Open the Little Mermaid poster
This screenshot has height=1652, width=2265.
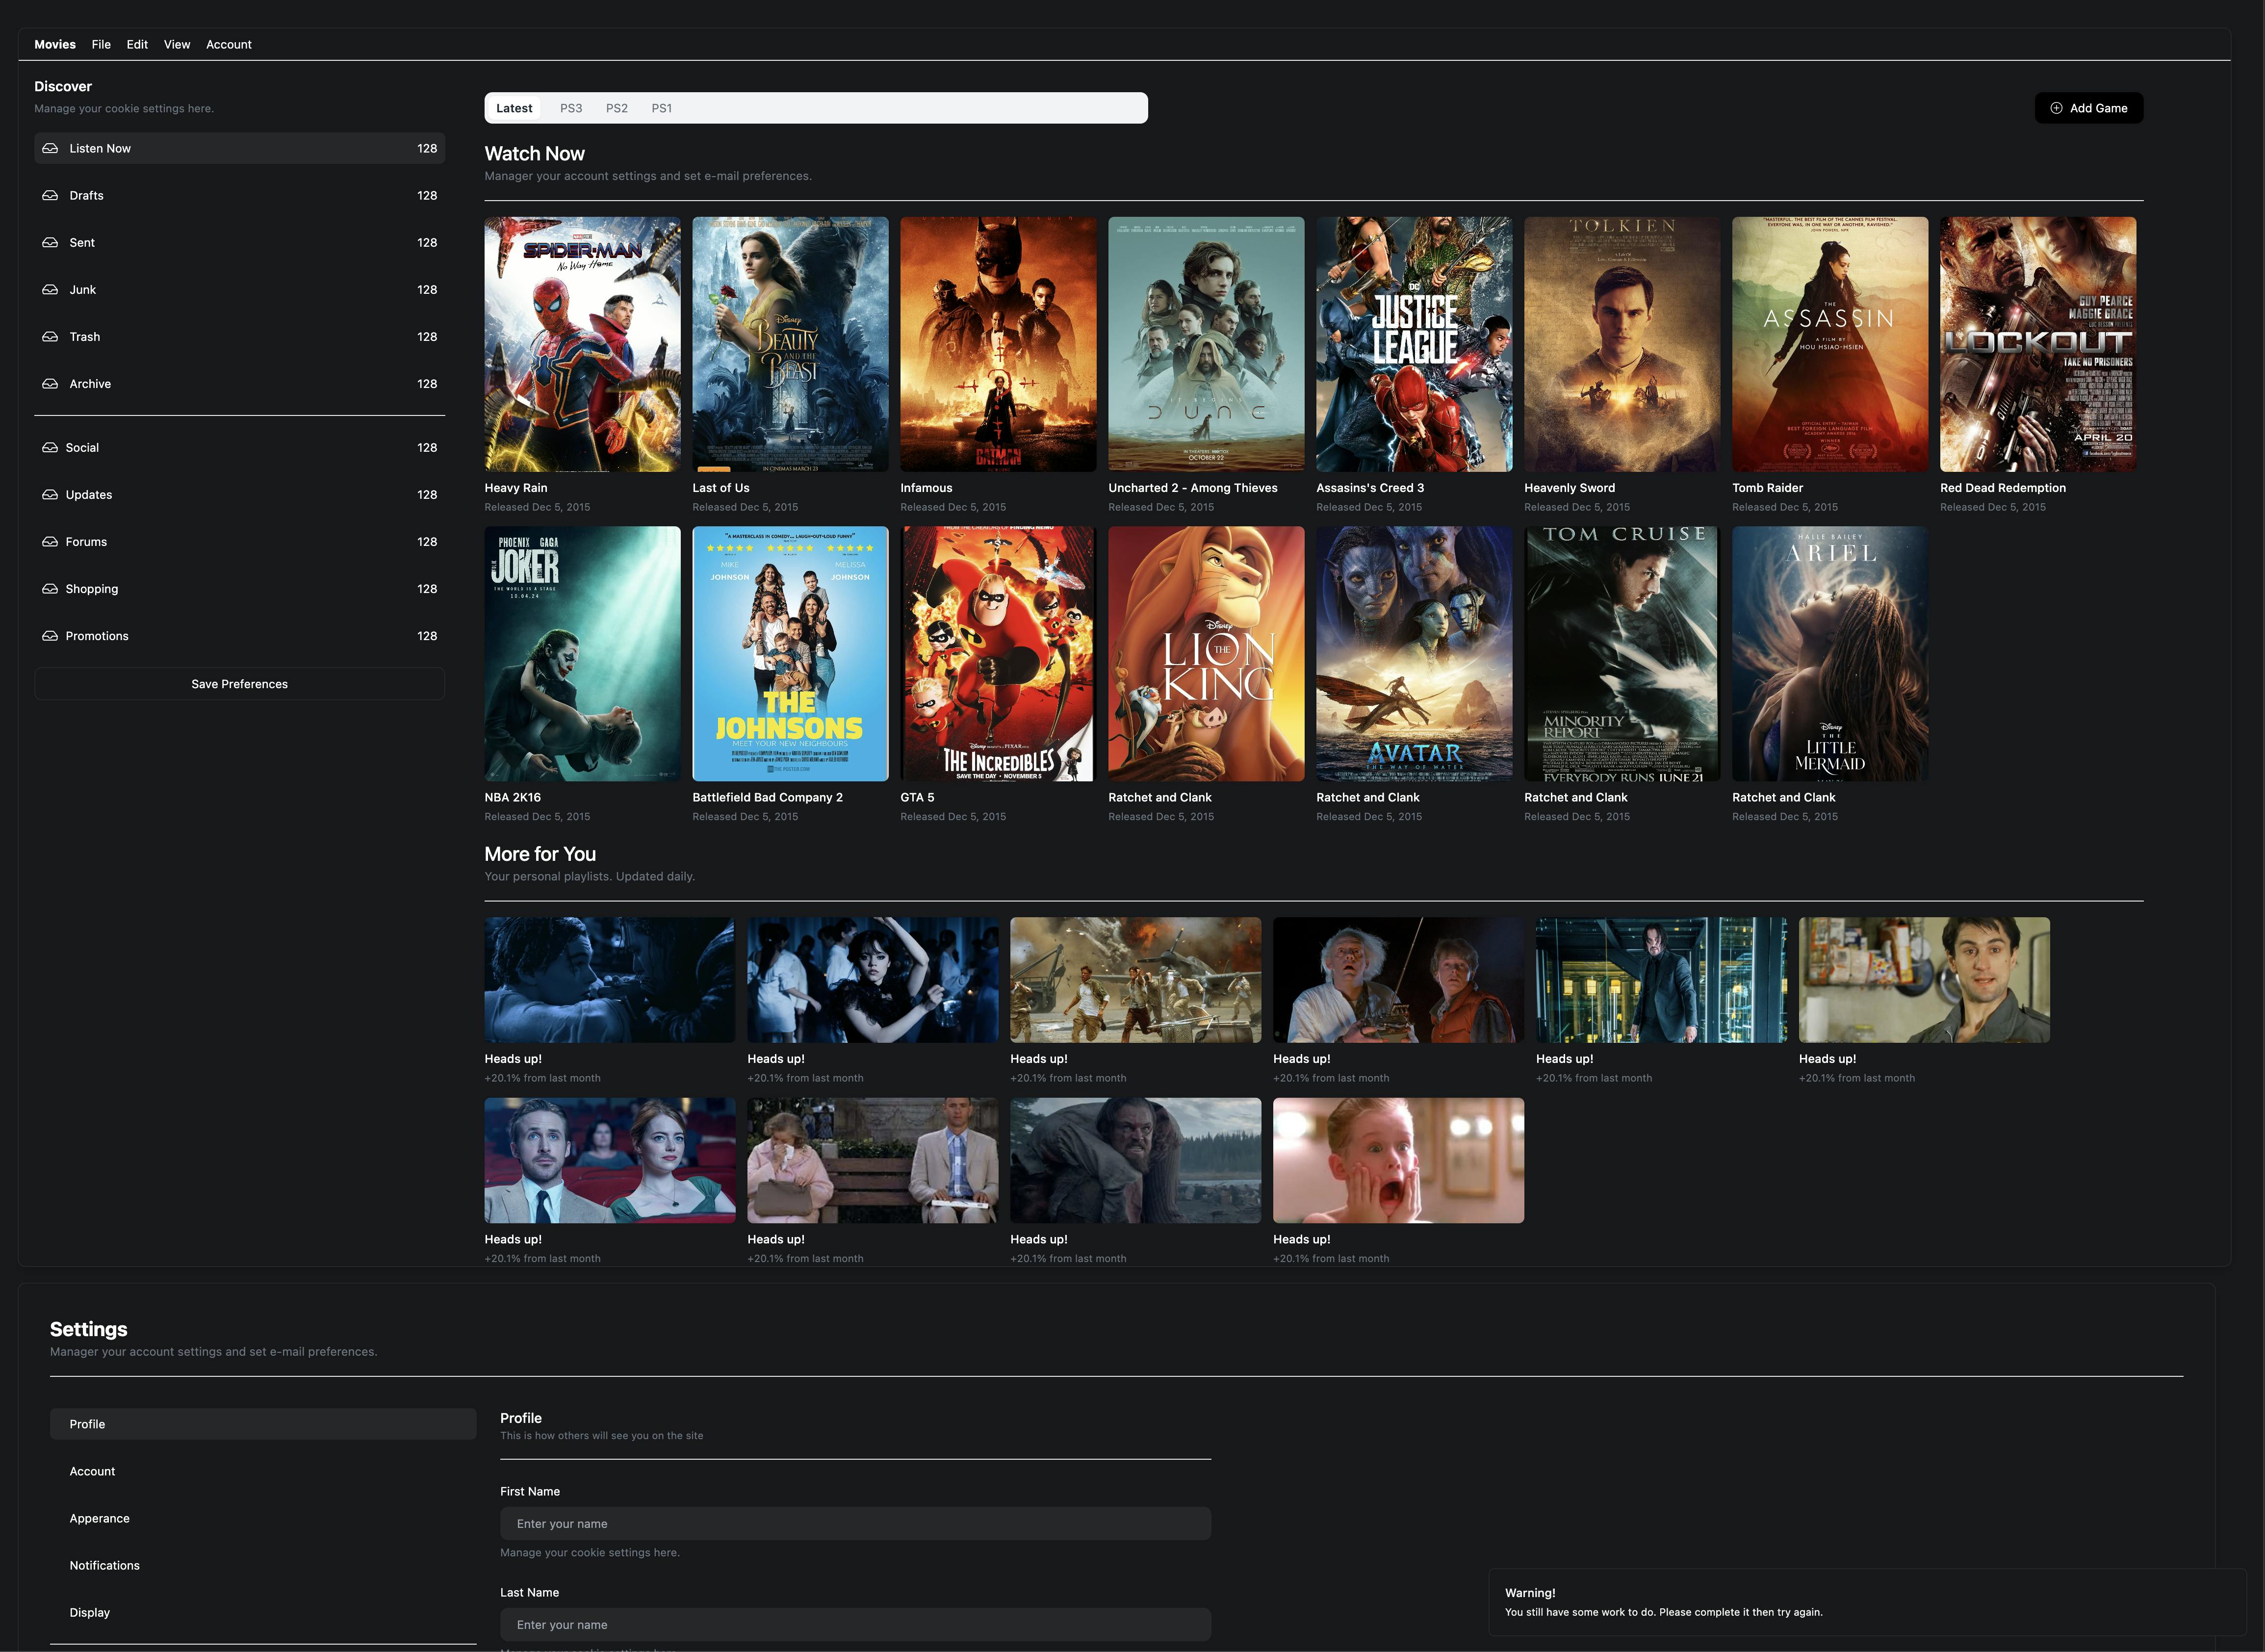pyautogui.click(x=1830, y=654)
